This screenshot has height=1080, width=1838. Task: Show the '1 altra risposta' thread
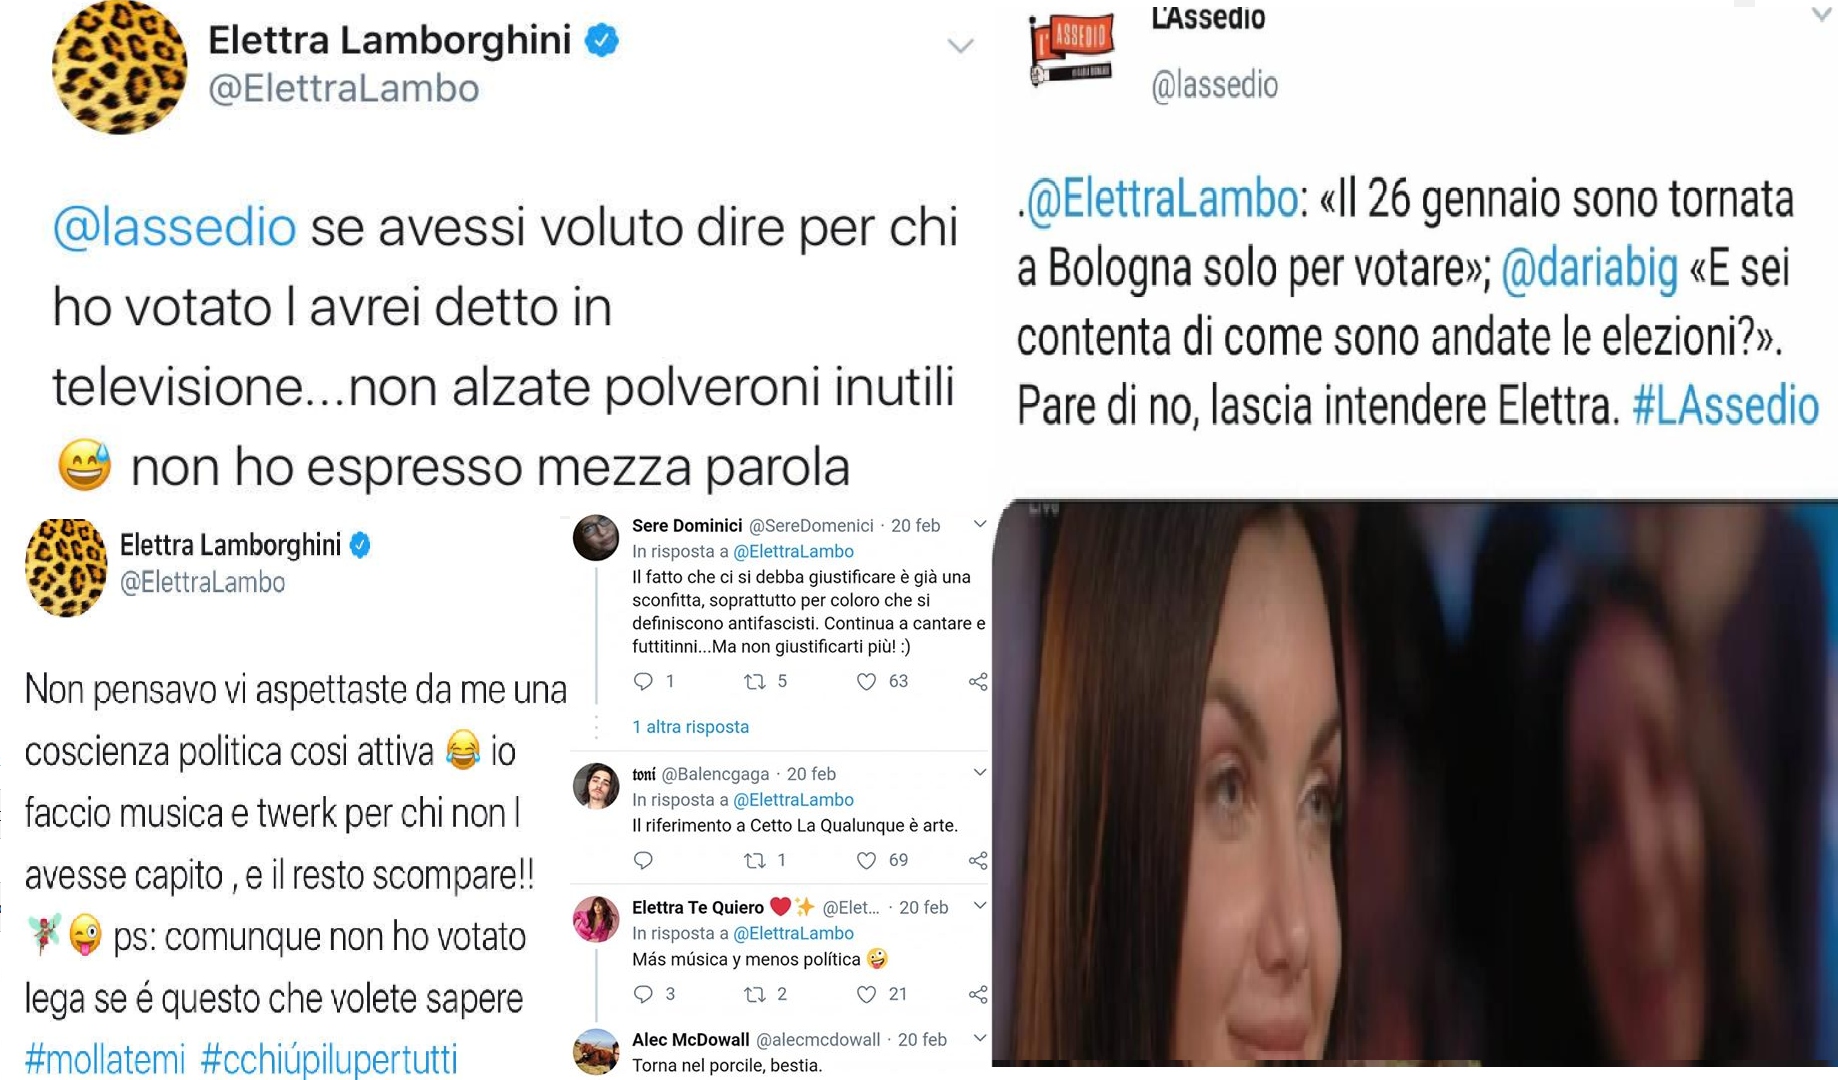click(x=690, y=727)
